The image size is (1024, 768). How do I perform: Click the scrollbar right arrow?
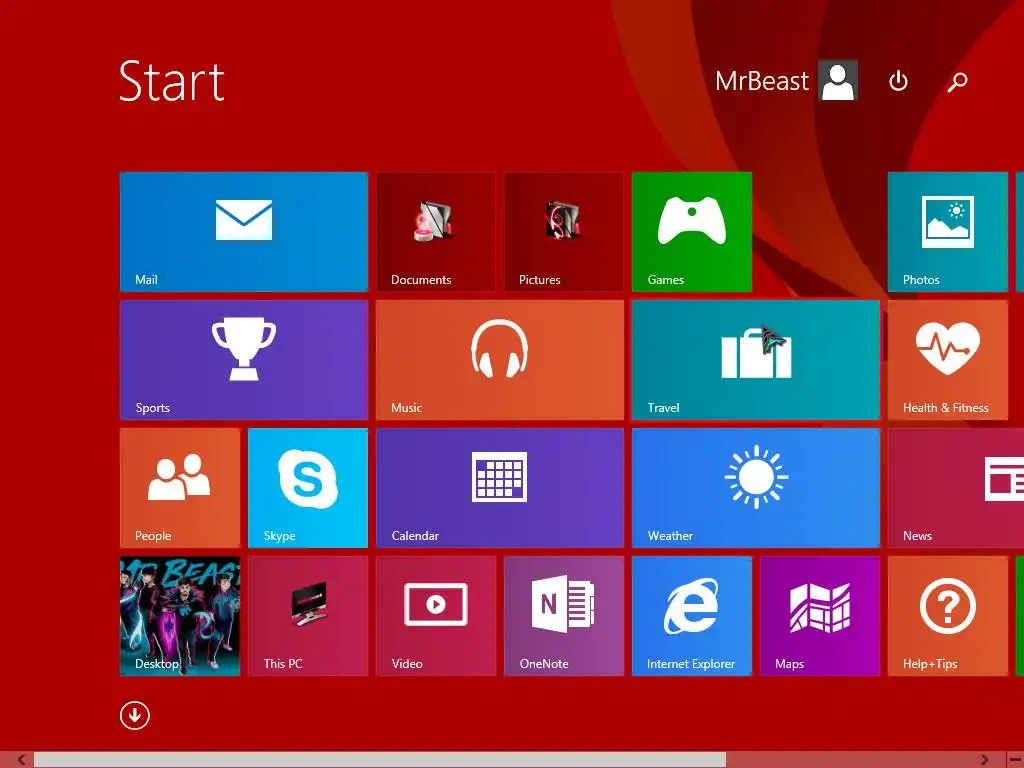(984, 760)
